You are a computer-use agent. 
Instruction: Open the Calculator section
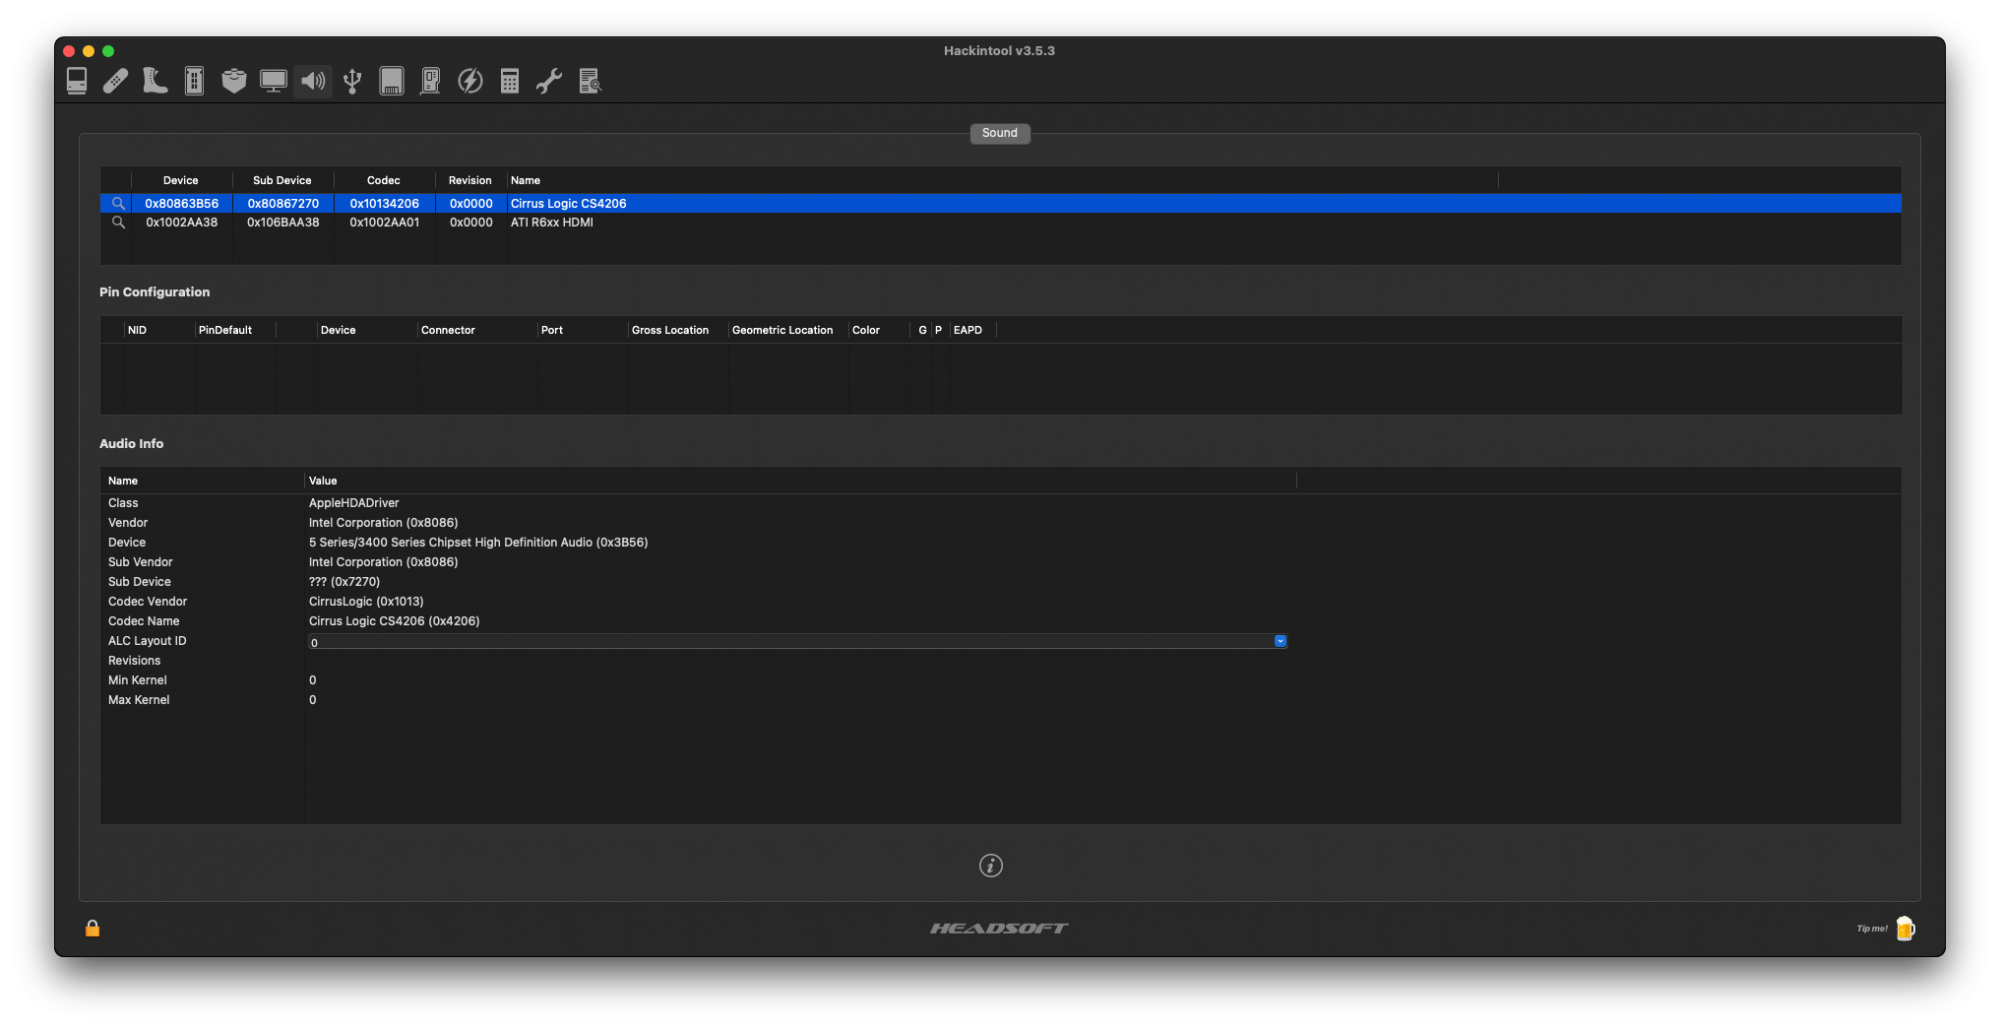click(x=510, y=81)
